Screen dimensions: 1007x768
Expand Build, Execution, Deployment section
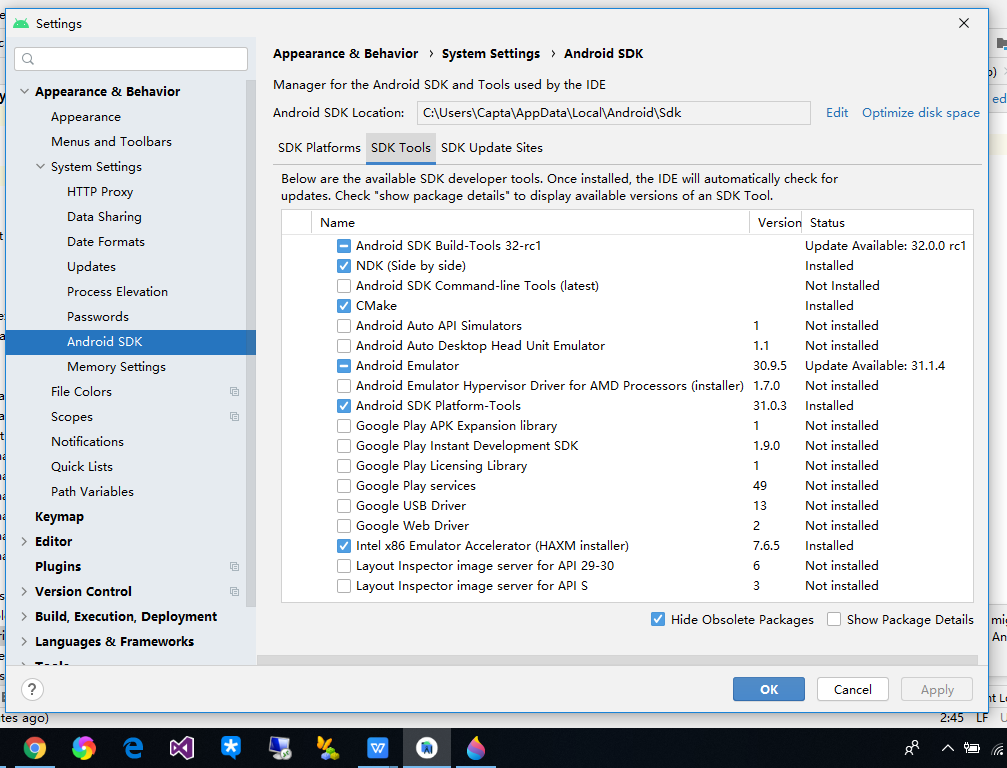pyautogui.click(x=24, y=617)
